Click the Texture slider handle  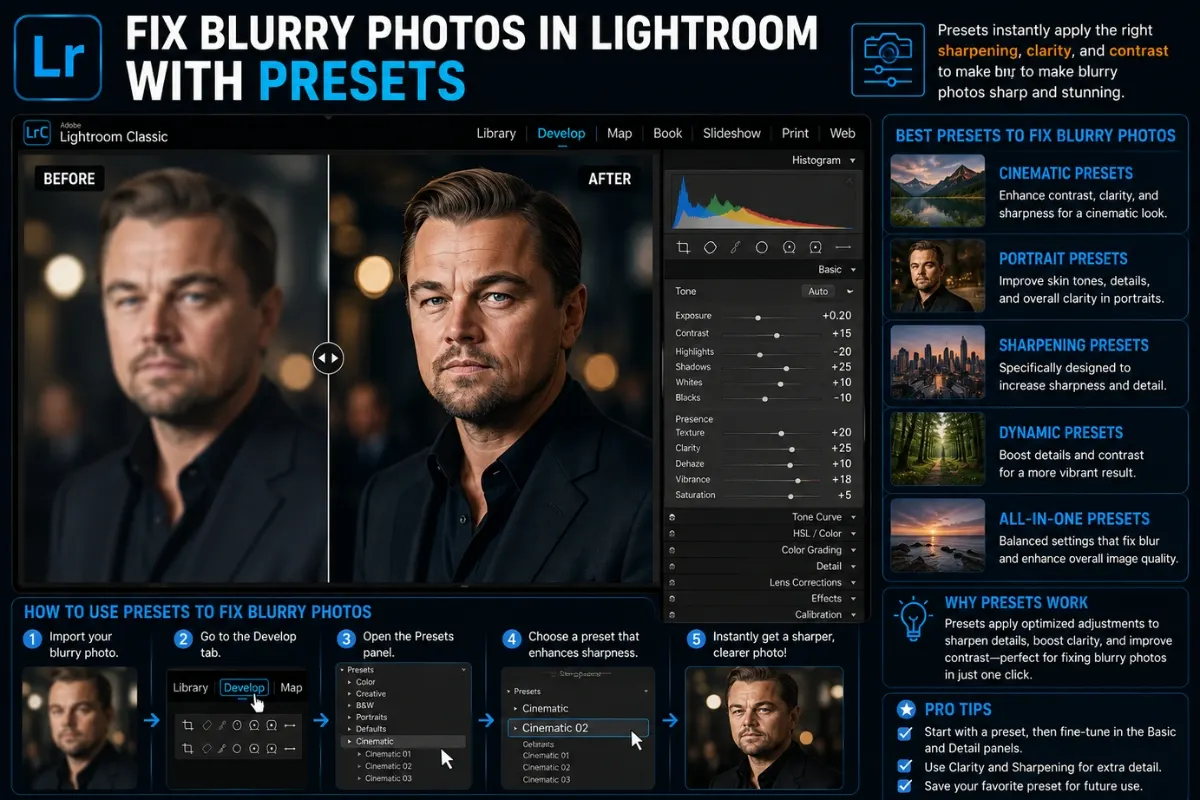tap(781, 433)
